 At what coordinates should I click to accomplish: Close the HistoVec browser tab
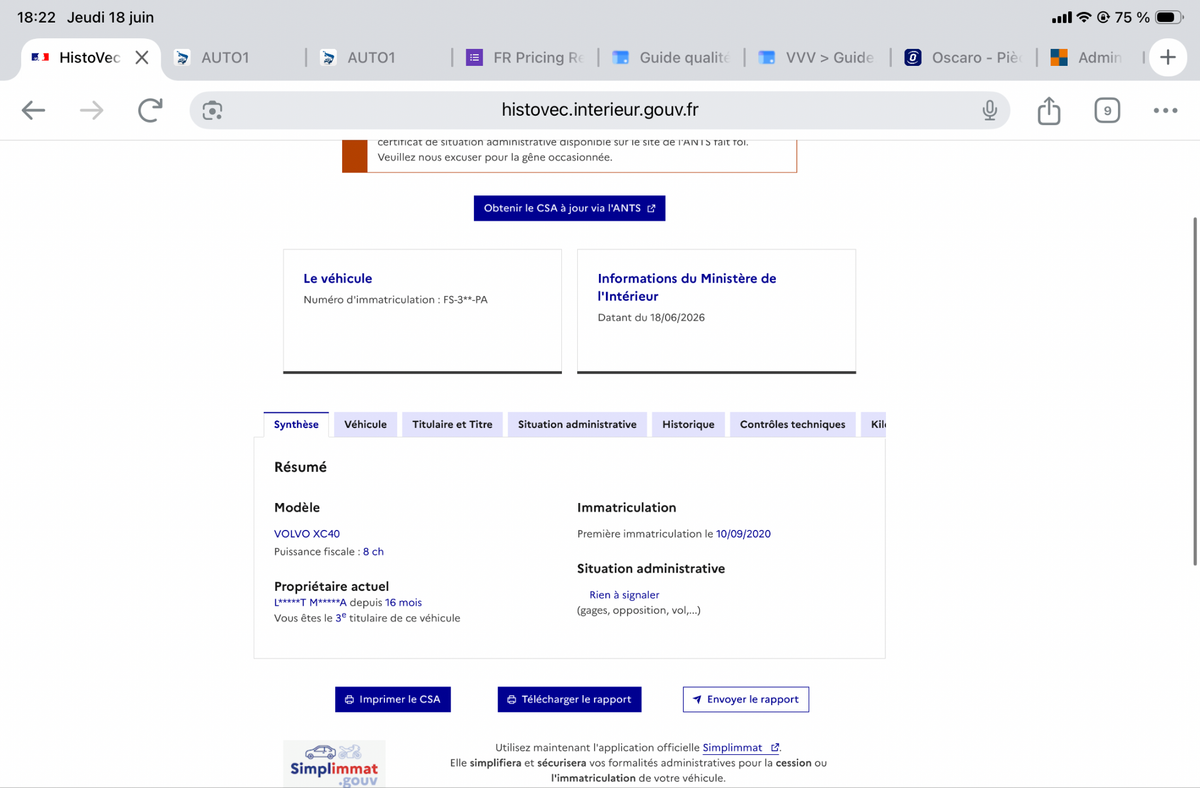[142, 57]
